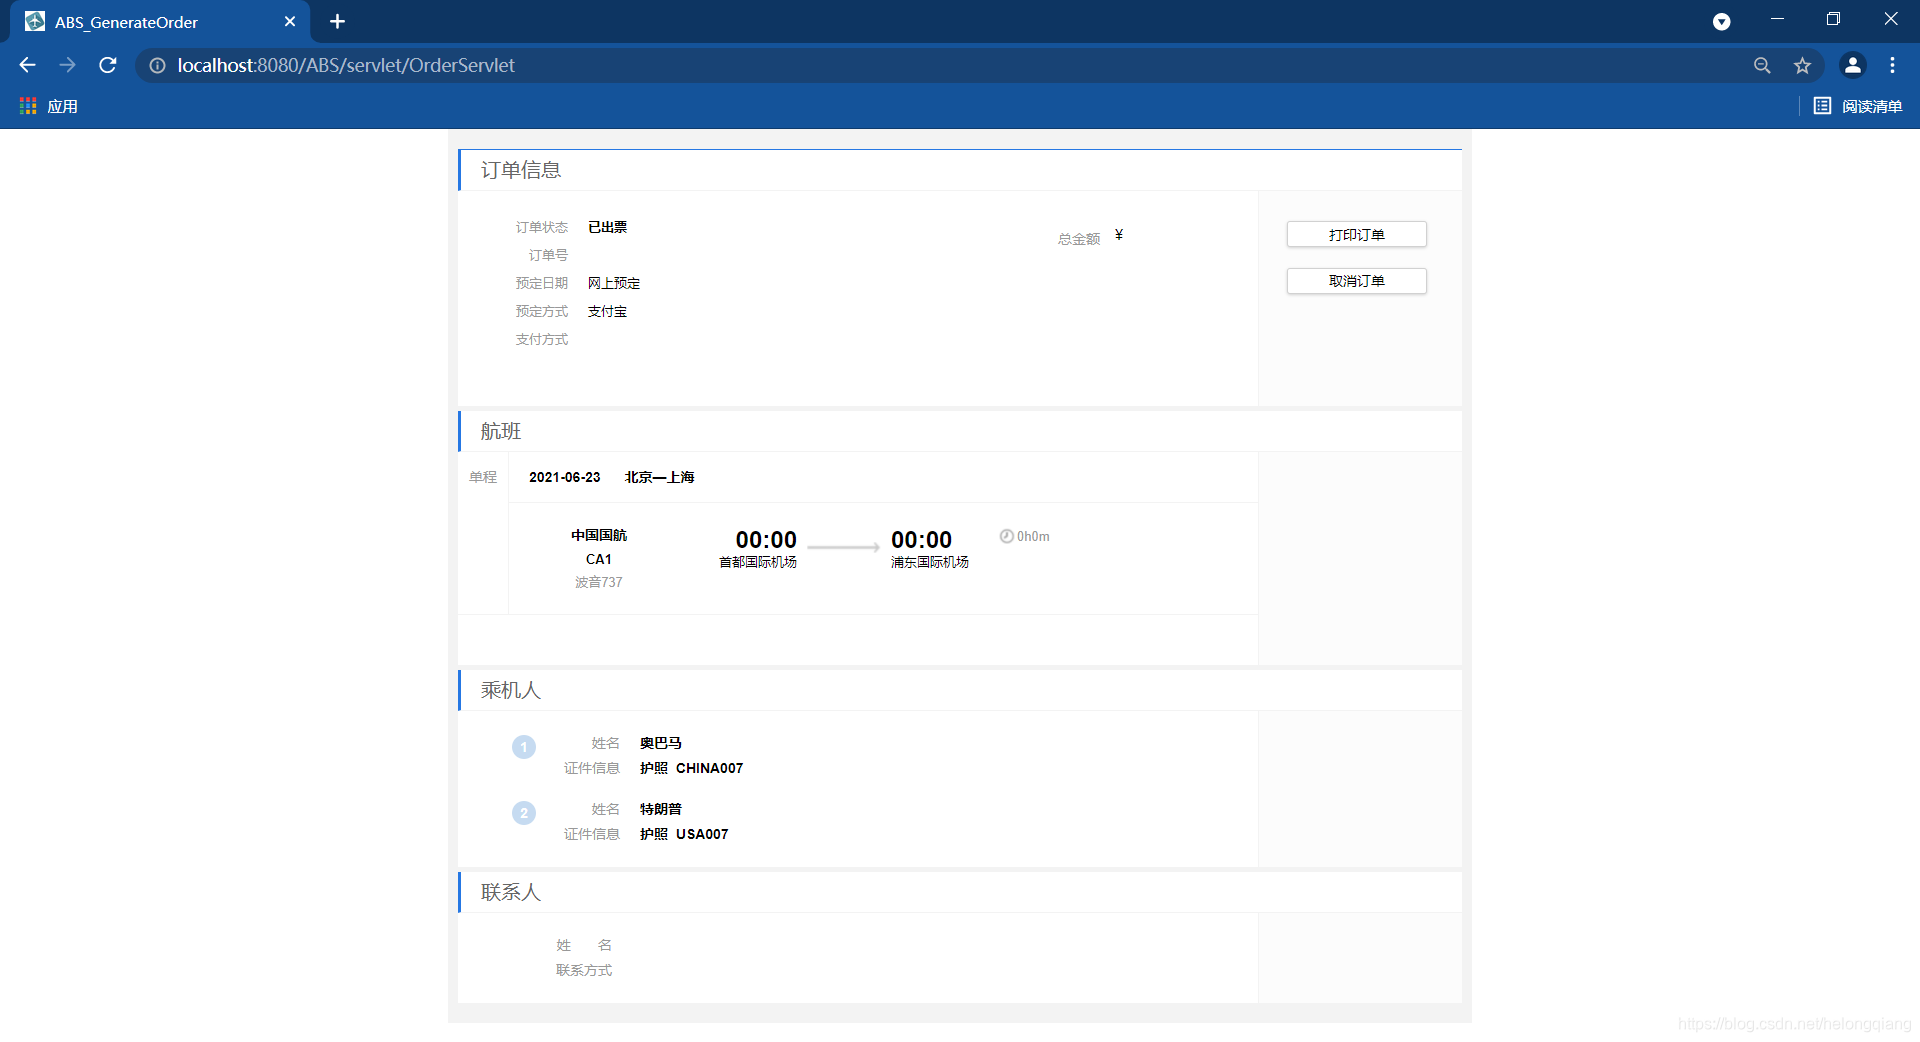Click flight date 2021-06-23
This screenshot has width=1920, height=1042.
tap(565, 477)
